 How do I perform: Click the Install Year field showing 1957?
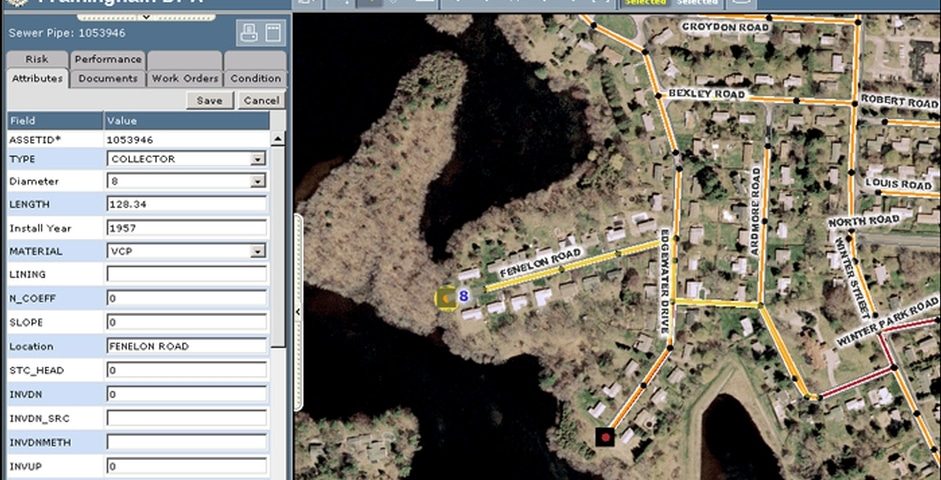pos(187,228)
